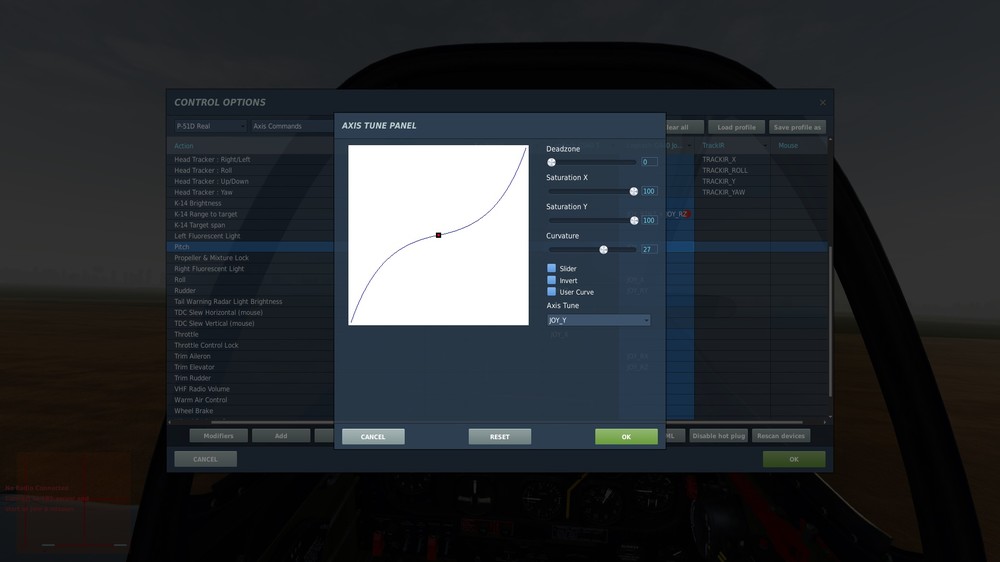This screenshot has height=562, width=1000.
Task: Select the Pitch action row
Action: (251, 247)
